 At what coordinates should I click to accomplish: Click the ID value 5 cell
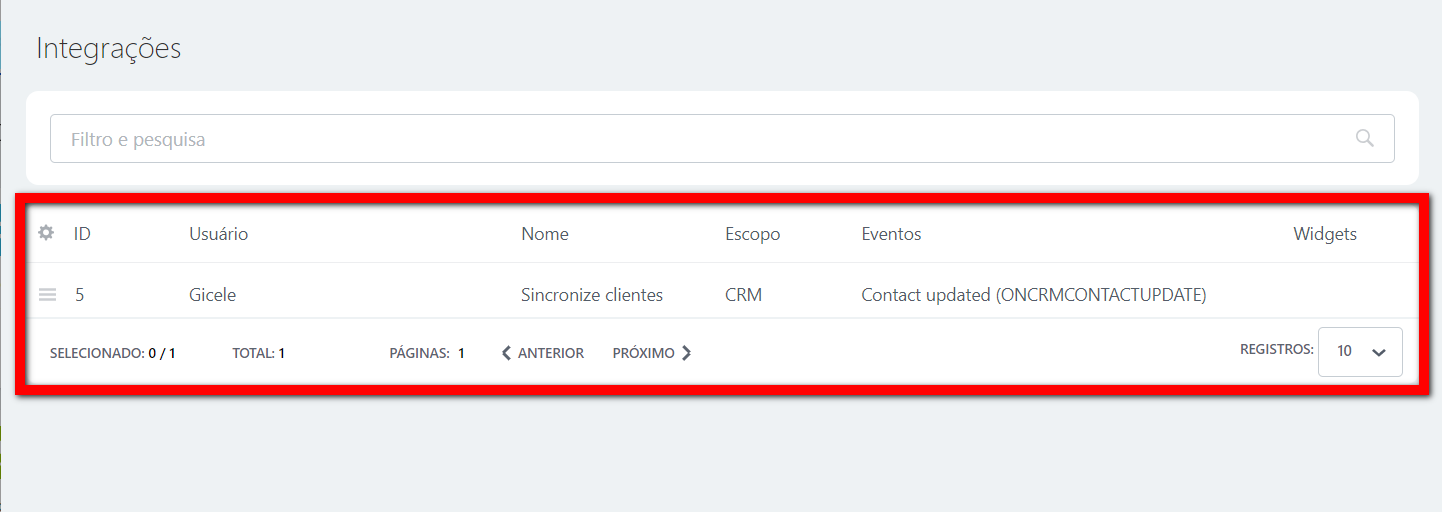tap(80, 295)
